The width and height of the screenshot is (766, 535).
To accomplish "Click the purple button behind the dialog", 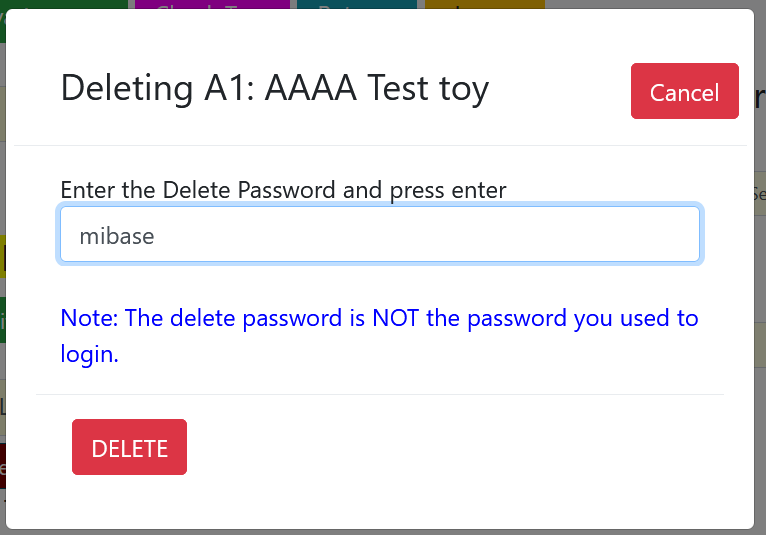I will (x=212, y=5).
